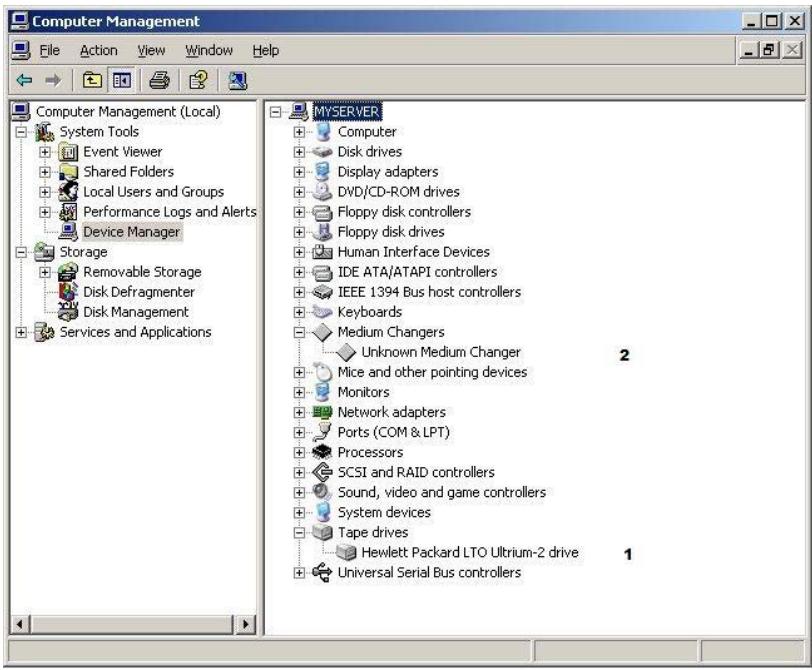Expand the Display adapters category
This screenshot has width=812, height=670.
pyautogui.click(x=299, y=172)
